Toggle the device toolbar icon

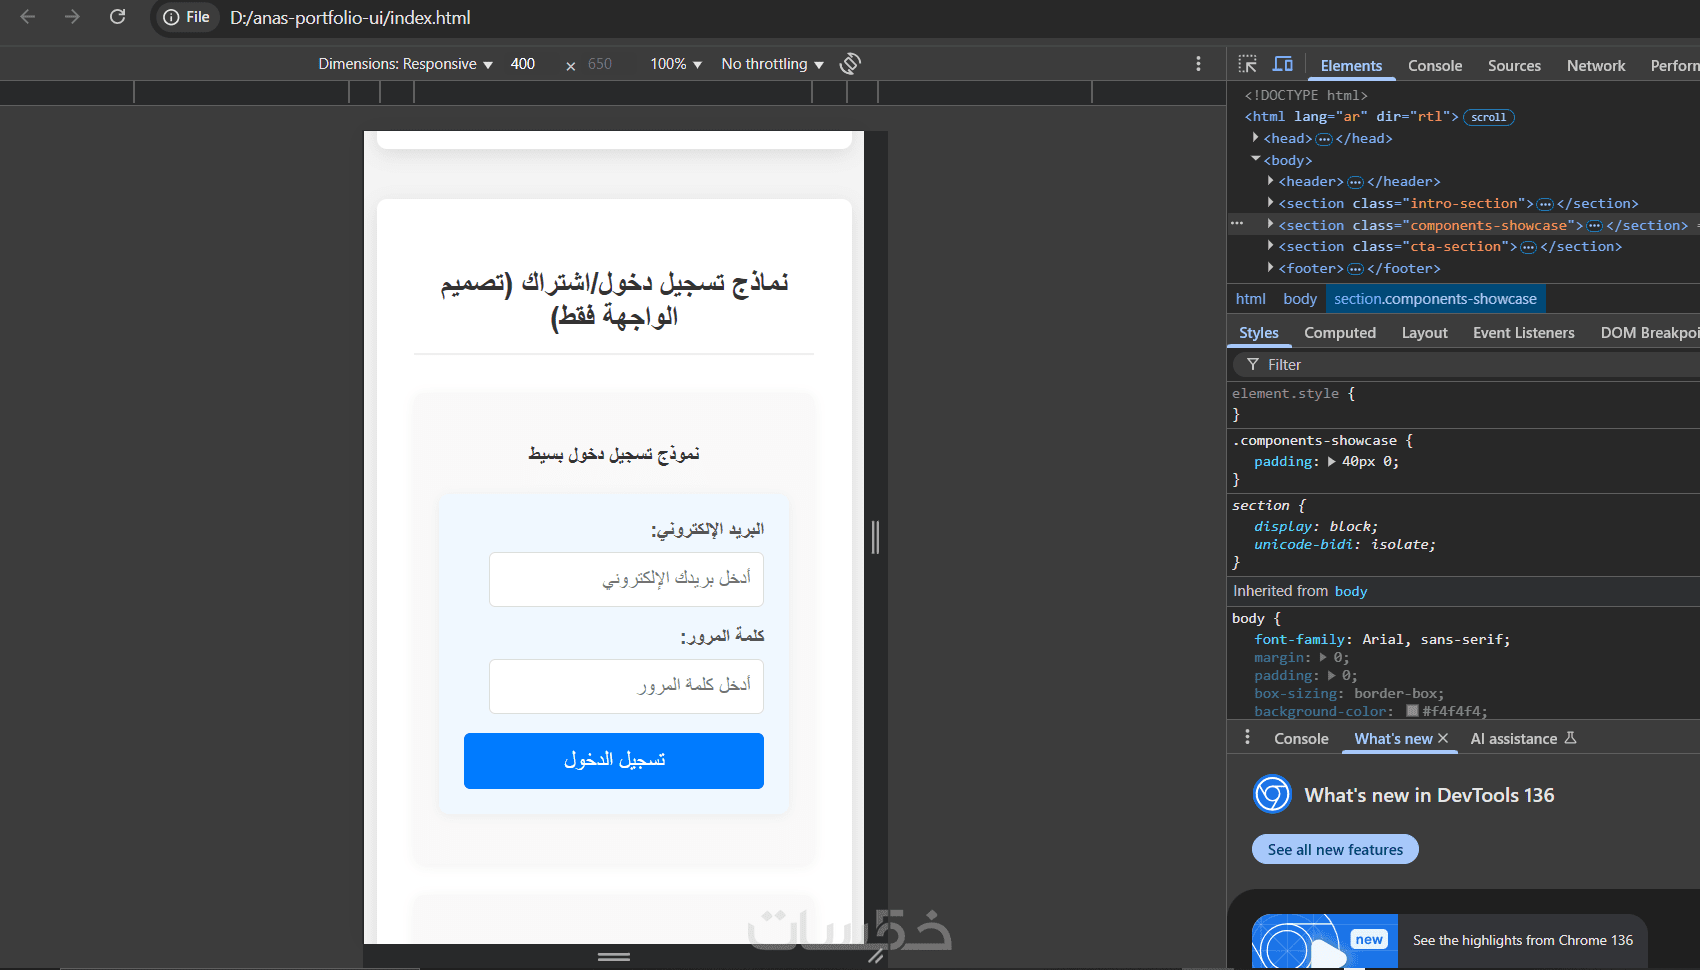[x=1283, y=65]
